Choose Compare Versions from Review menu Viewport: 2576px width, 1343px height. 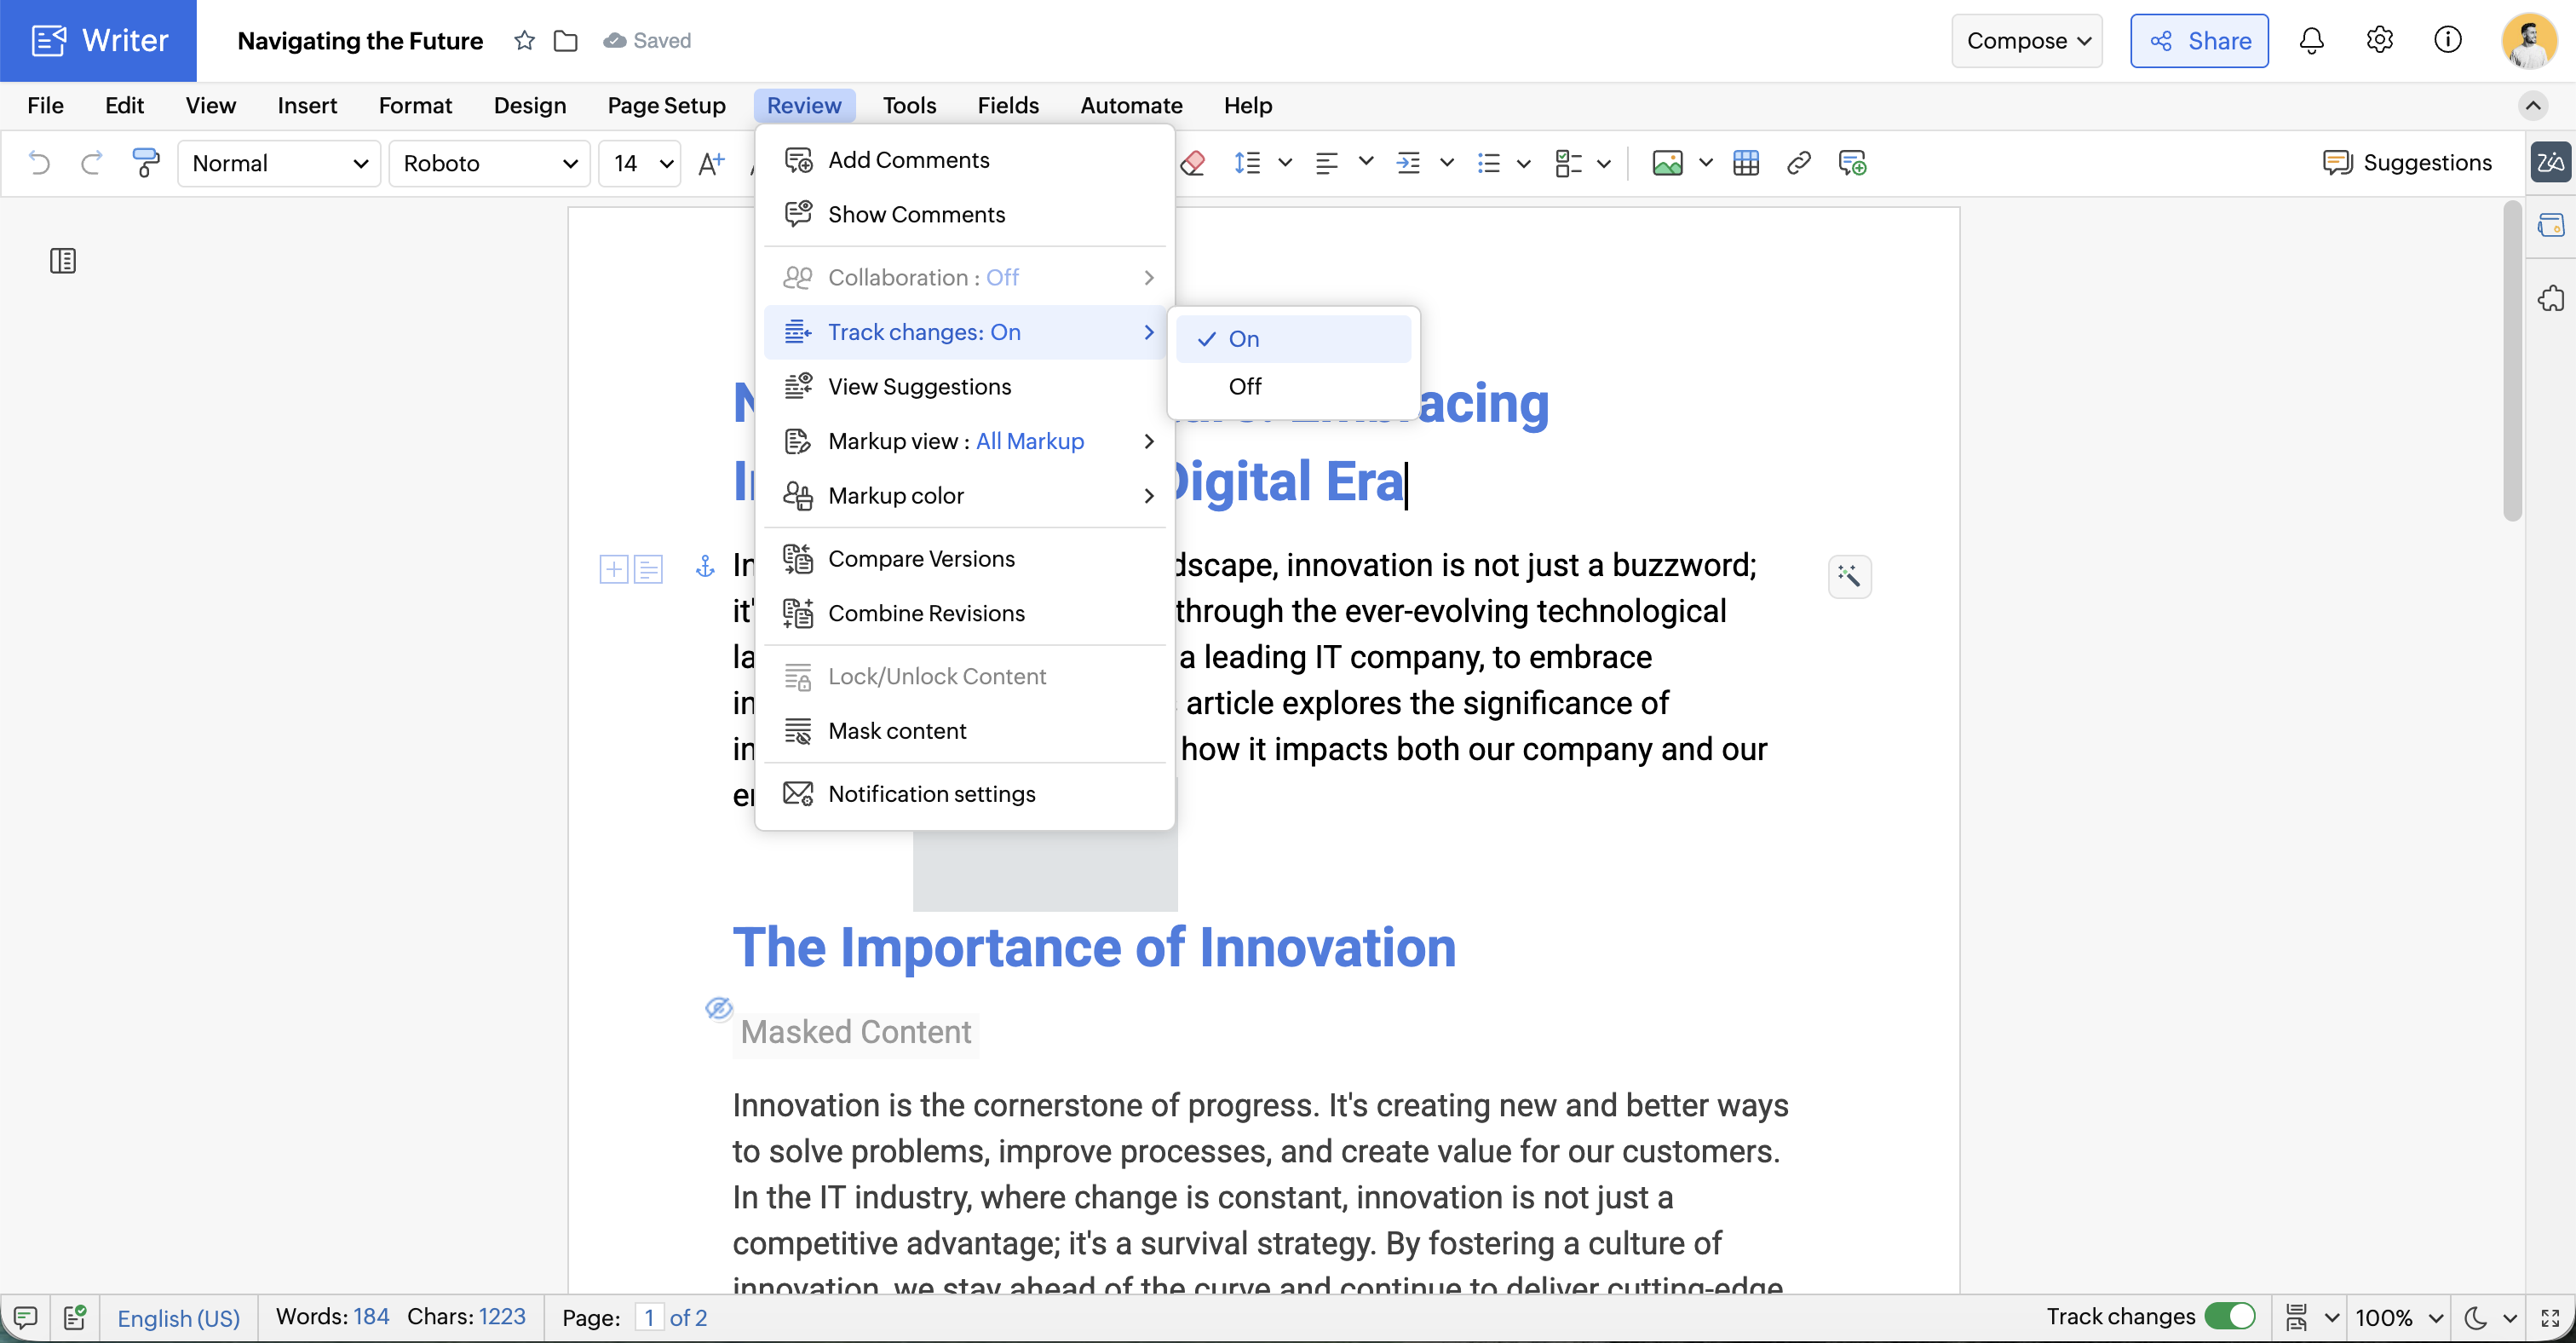[x=921, y=559]
